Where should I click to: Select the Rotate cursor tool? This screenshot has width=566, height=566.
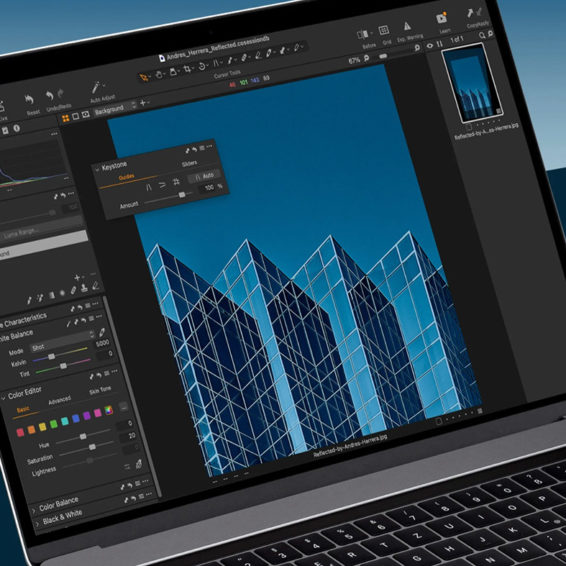coord(202,66)
